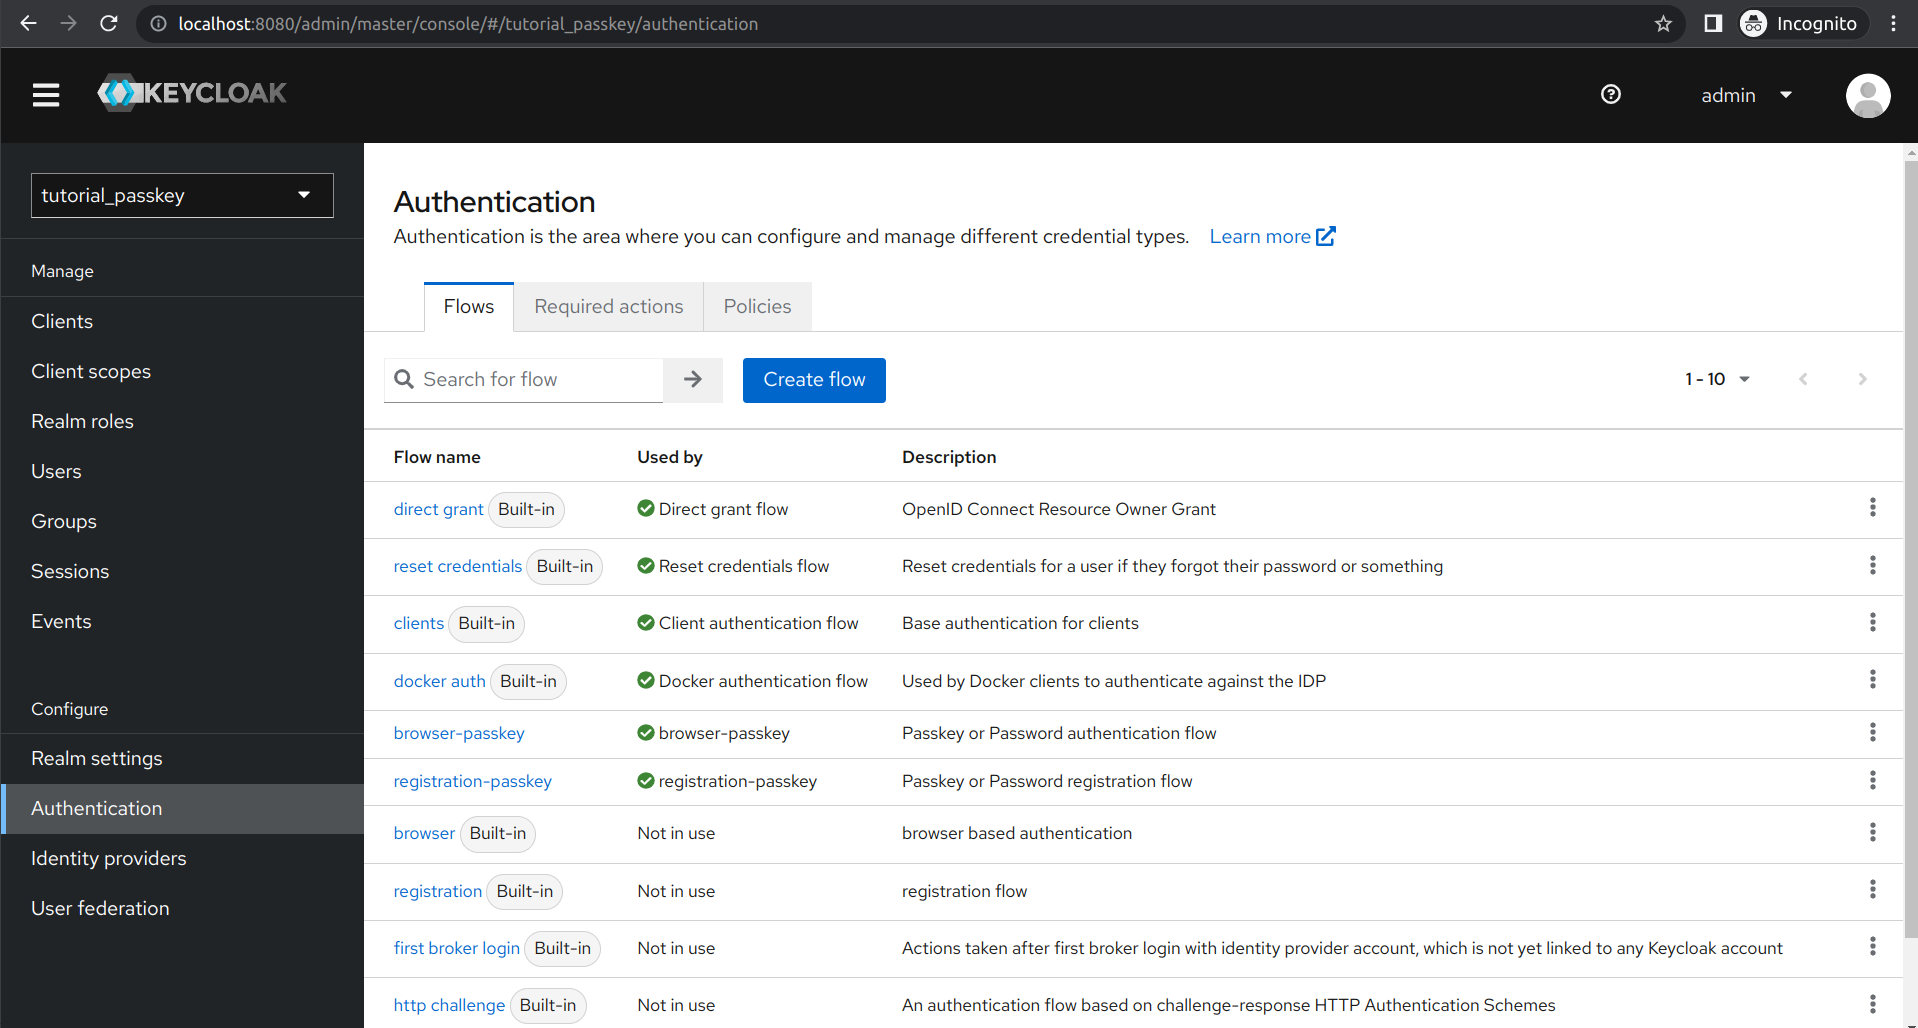Open the first broker login flow

(456, 948)
